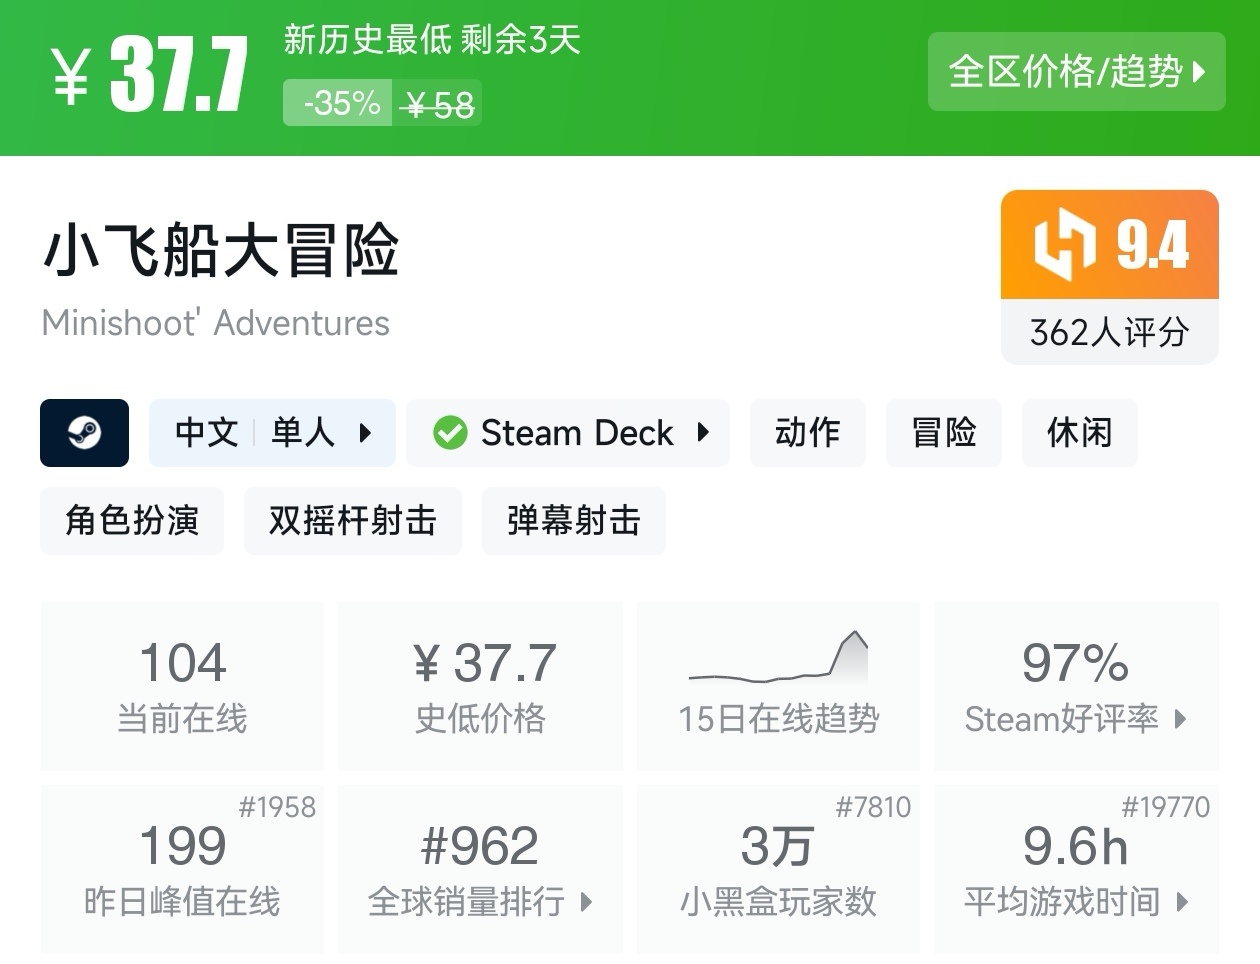The image size is (1260, 964).
Task: Expand 平均游戏时间 details arrow
Action: 1183,902
